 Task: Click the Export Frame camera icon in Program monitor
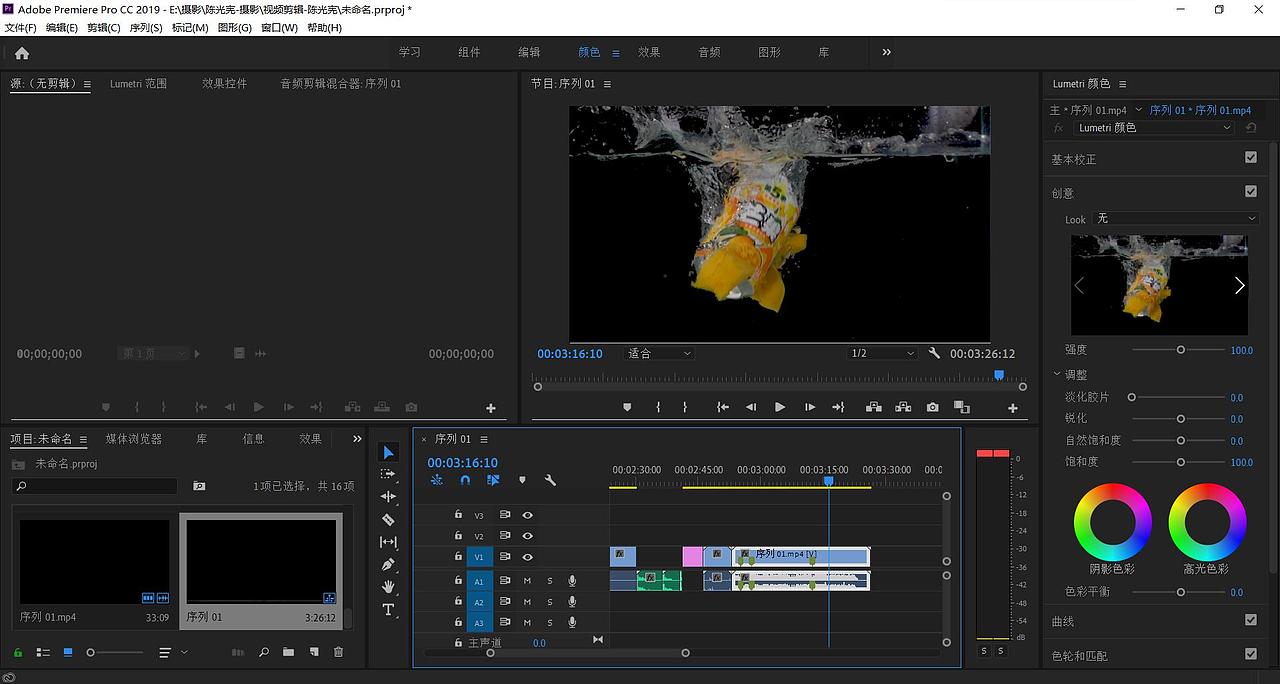coord(932,408)
